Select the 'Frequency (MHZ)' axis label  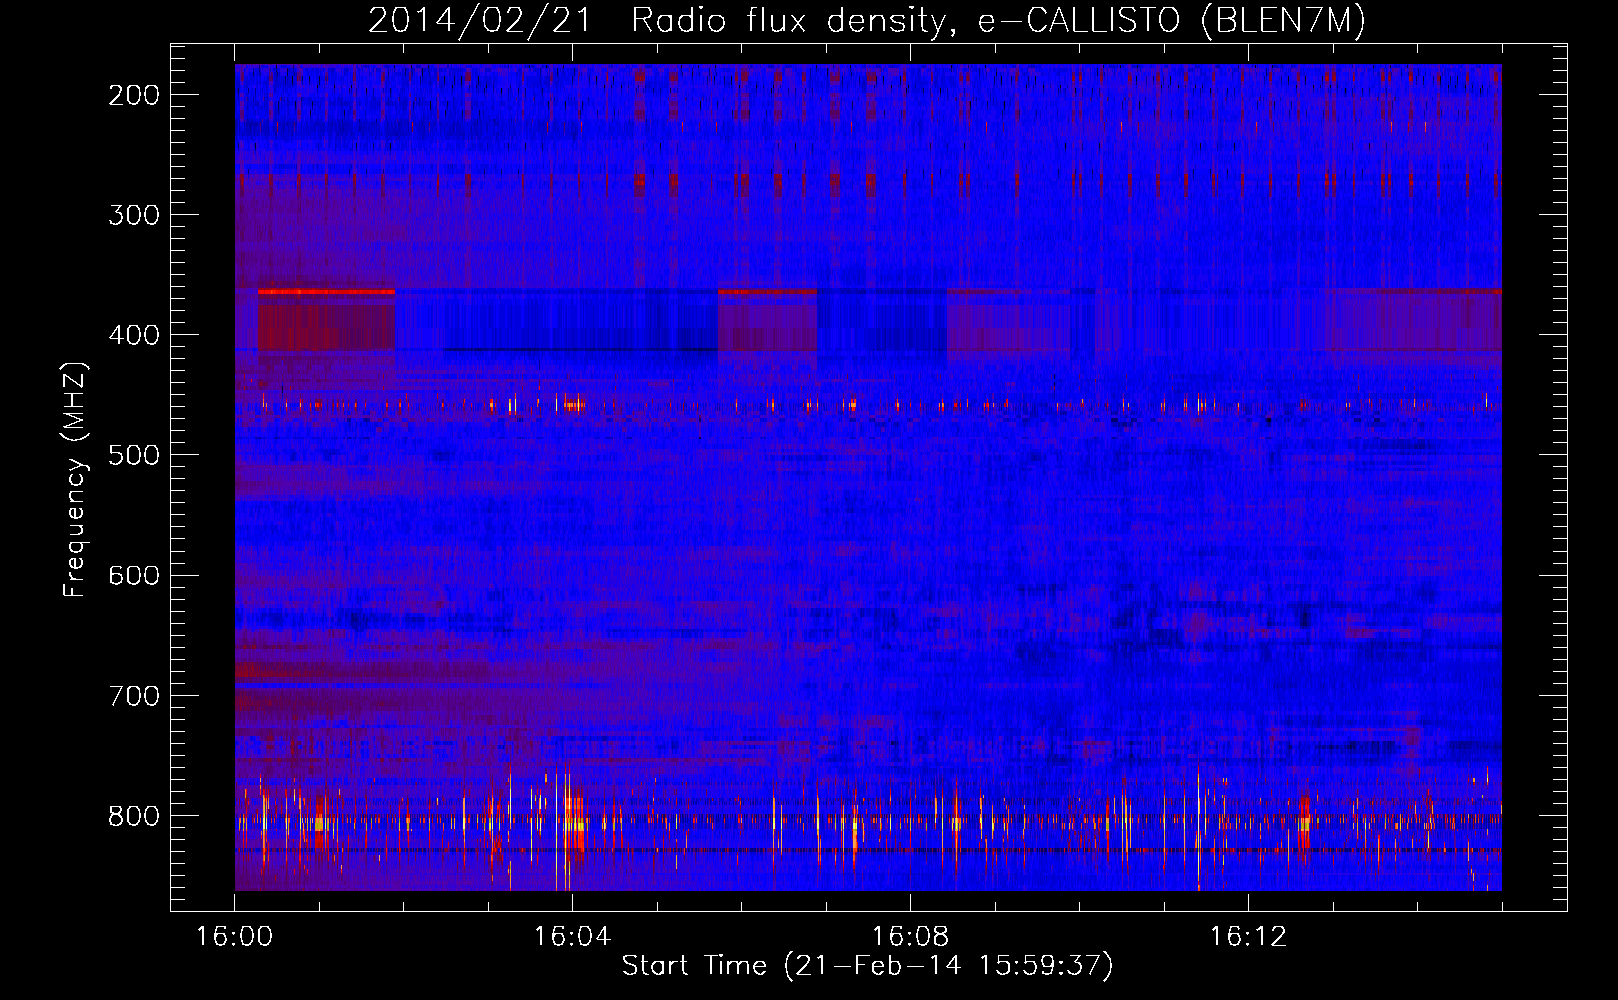click(75, 480)
